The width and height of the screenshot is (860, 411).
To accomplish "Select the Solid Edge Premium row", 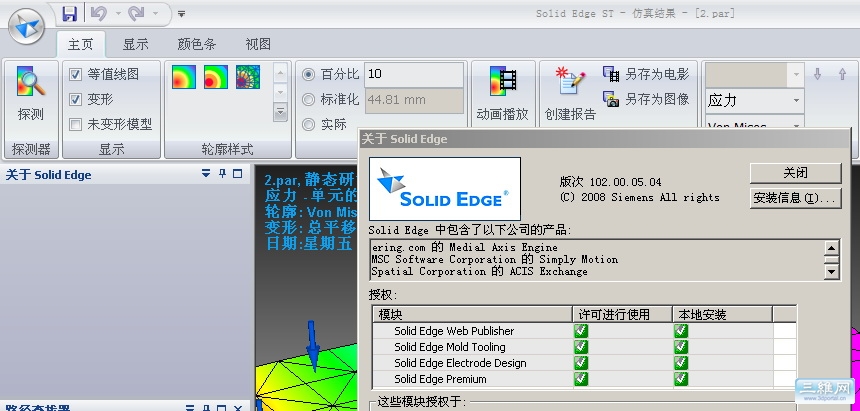I will [x=584, y=379].
